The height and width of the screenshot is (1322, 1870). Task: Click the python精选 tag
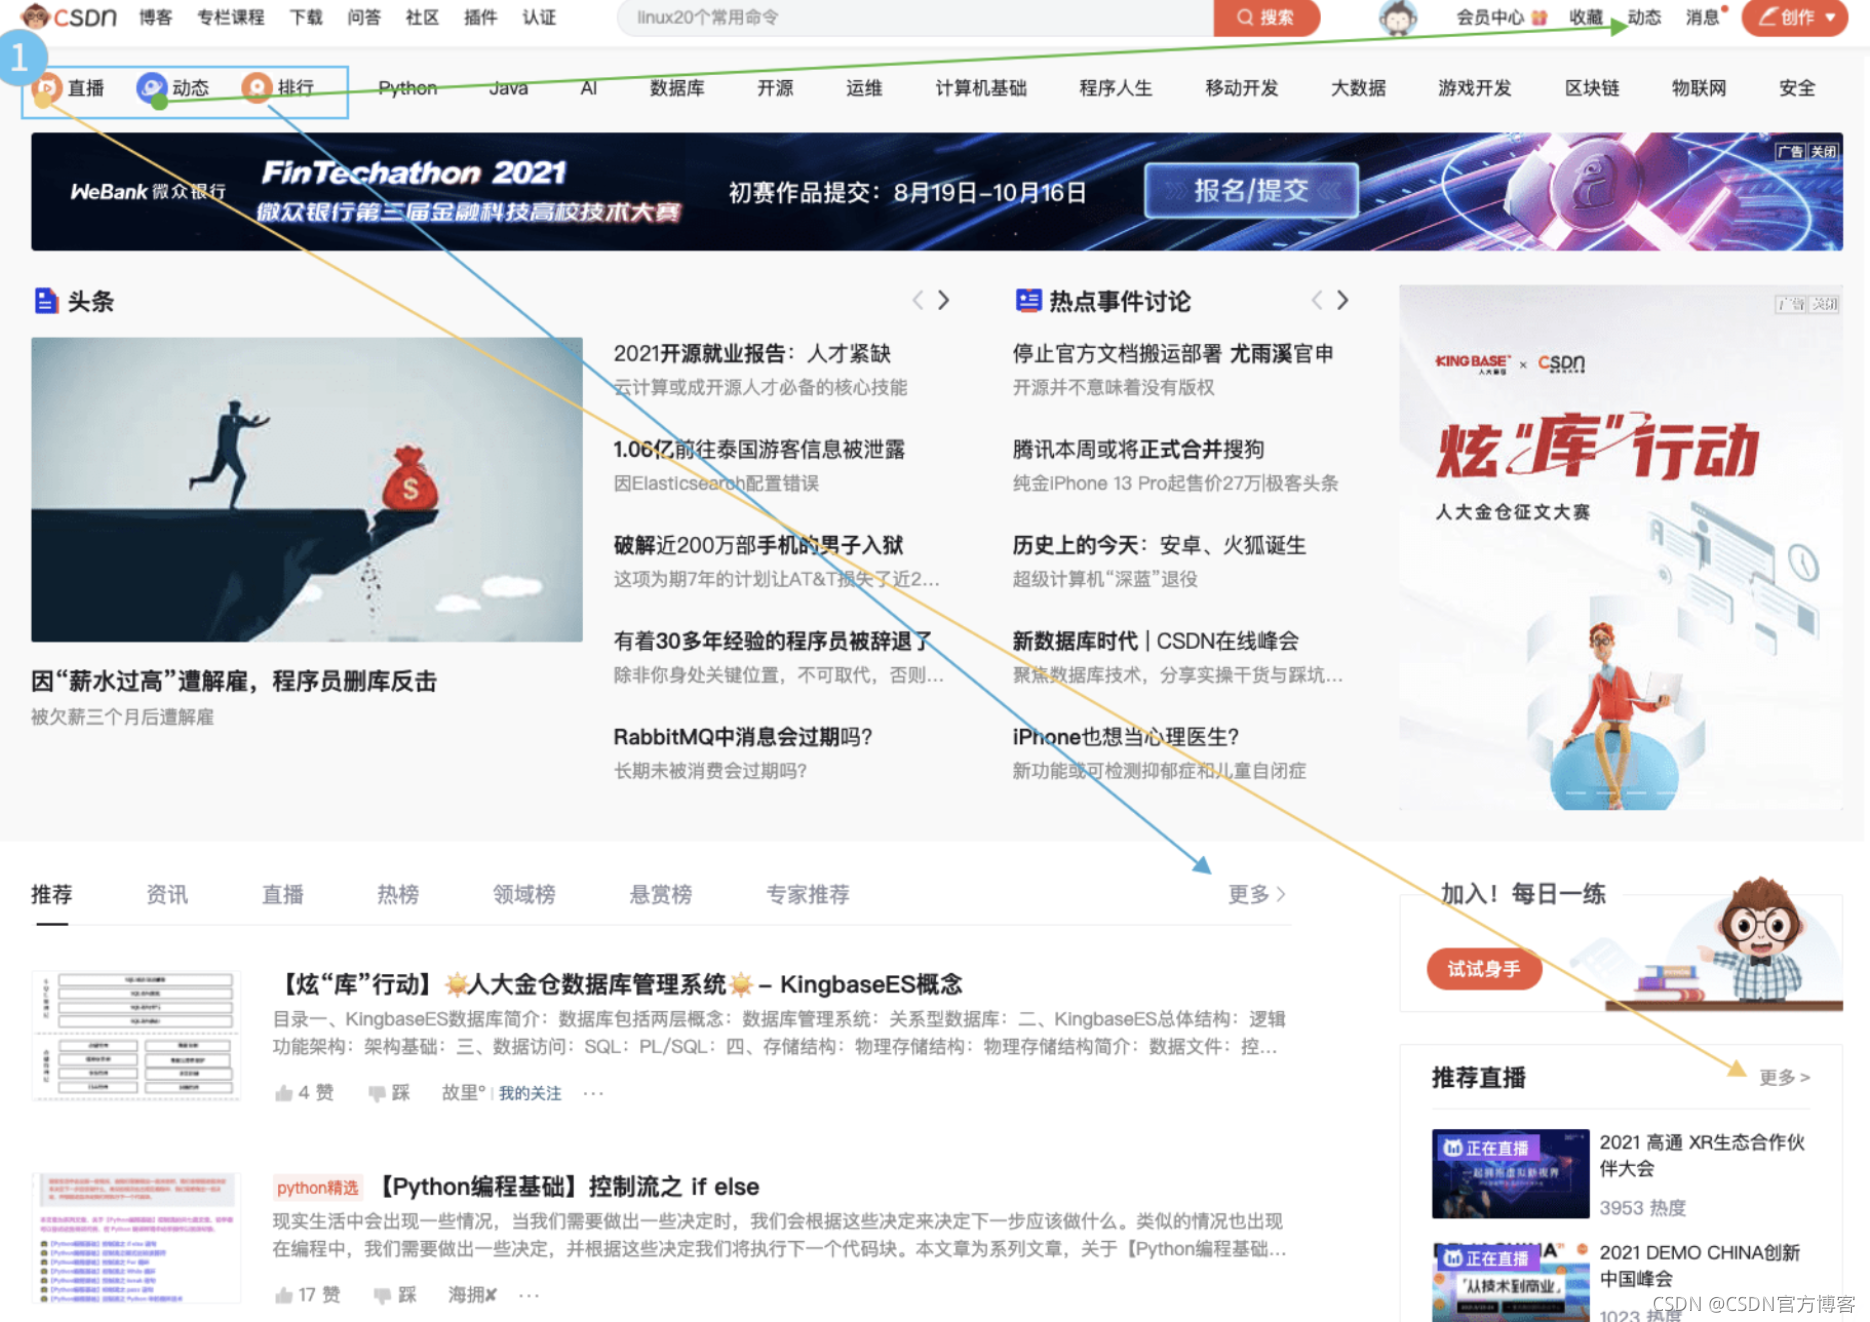(x=317, y=1187)
